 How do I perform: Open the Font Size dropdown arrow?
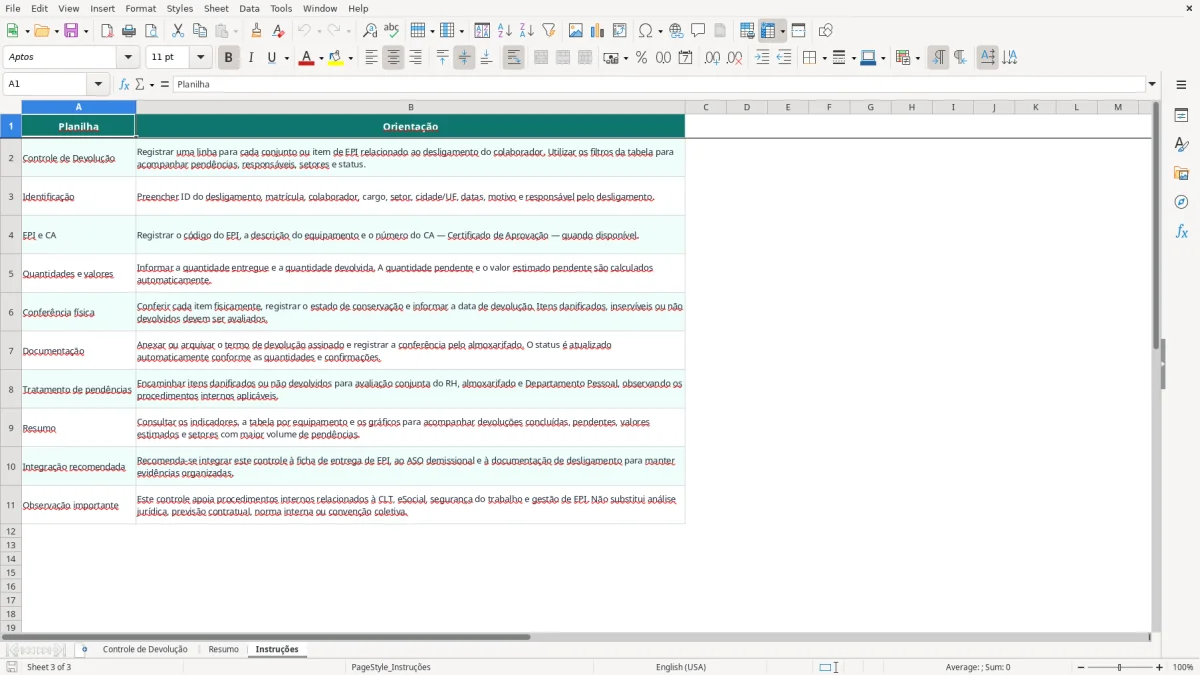(x=200, y=58)
